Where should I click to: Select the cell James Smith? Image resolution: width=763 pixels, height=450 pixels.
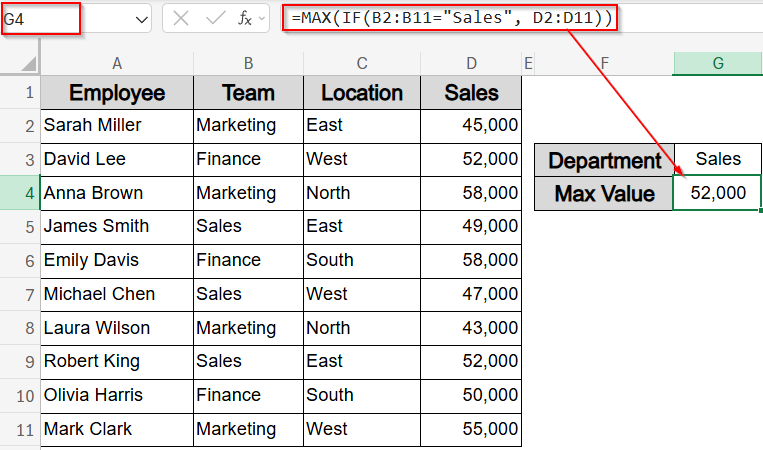pyautogui.click(x=117, y=227)
